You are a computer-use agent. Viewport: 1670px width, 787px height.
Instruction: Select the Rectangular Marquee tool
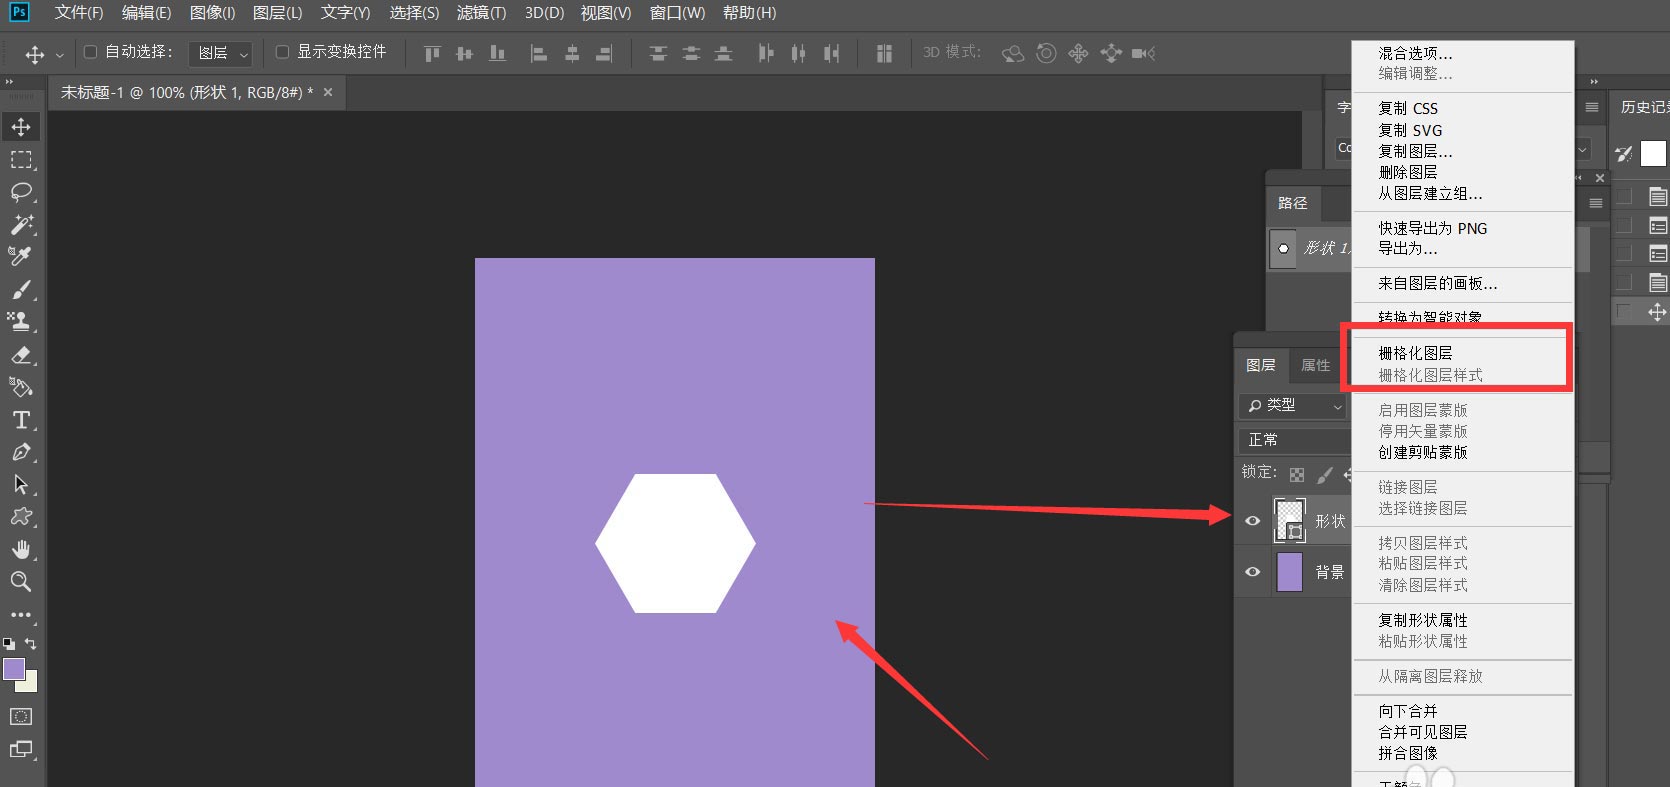coord(21,160)
